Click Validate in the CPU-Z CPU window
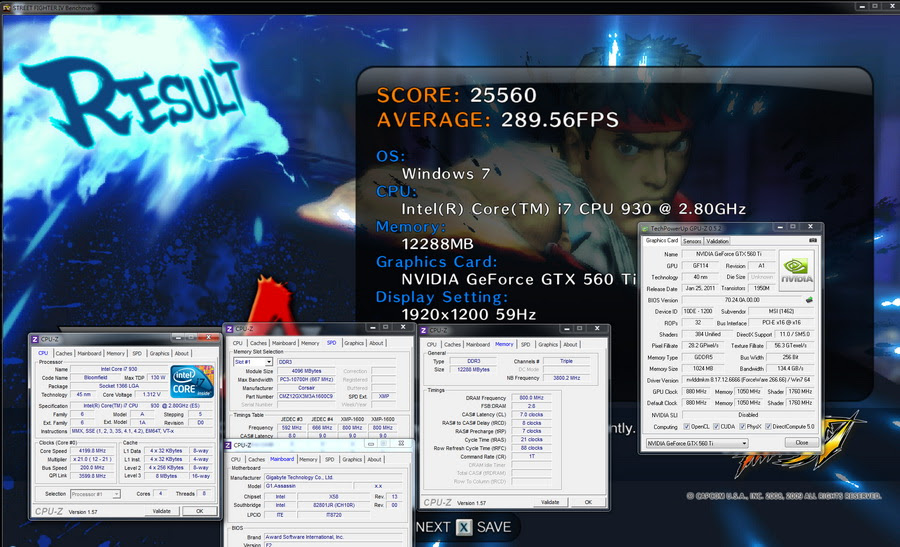The height and width of the screenshot is (547, 900). coord(161,511)
